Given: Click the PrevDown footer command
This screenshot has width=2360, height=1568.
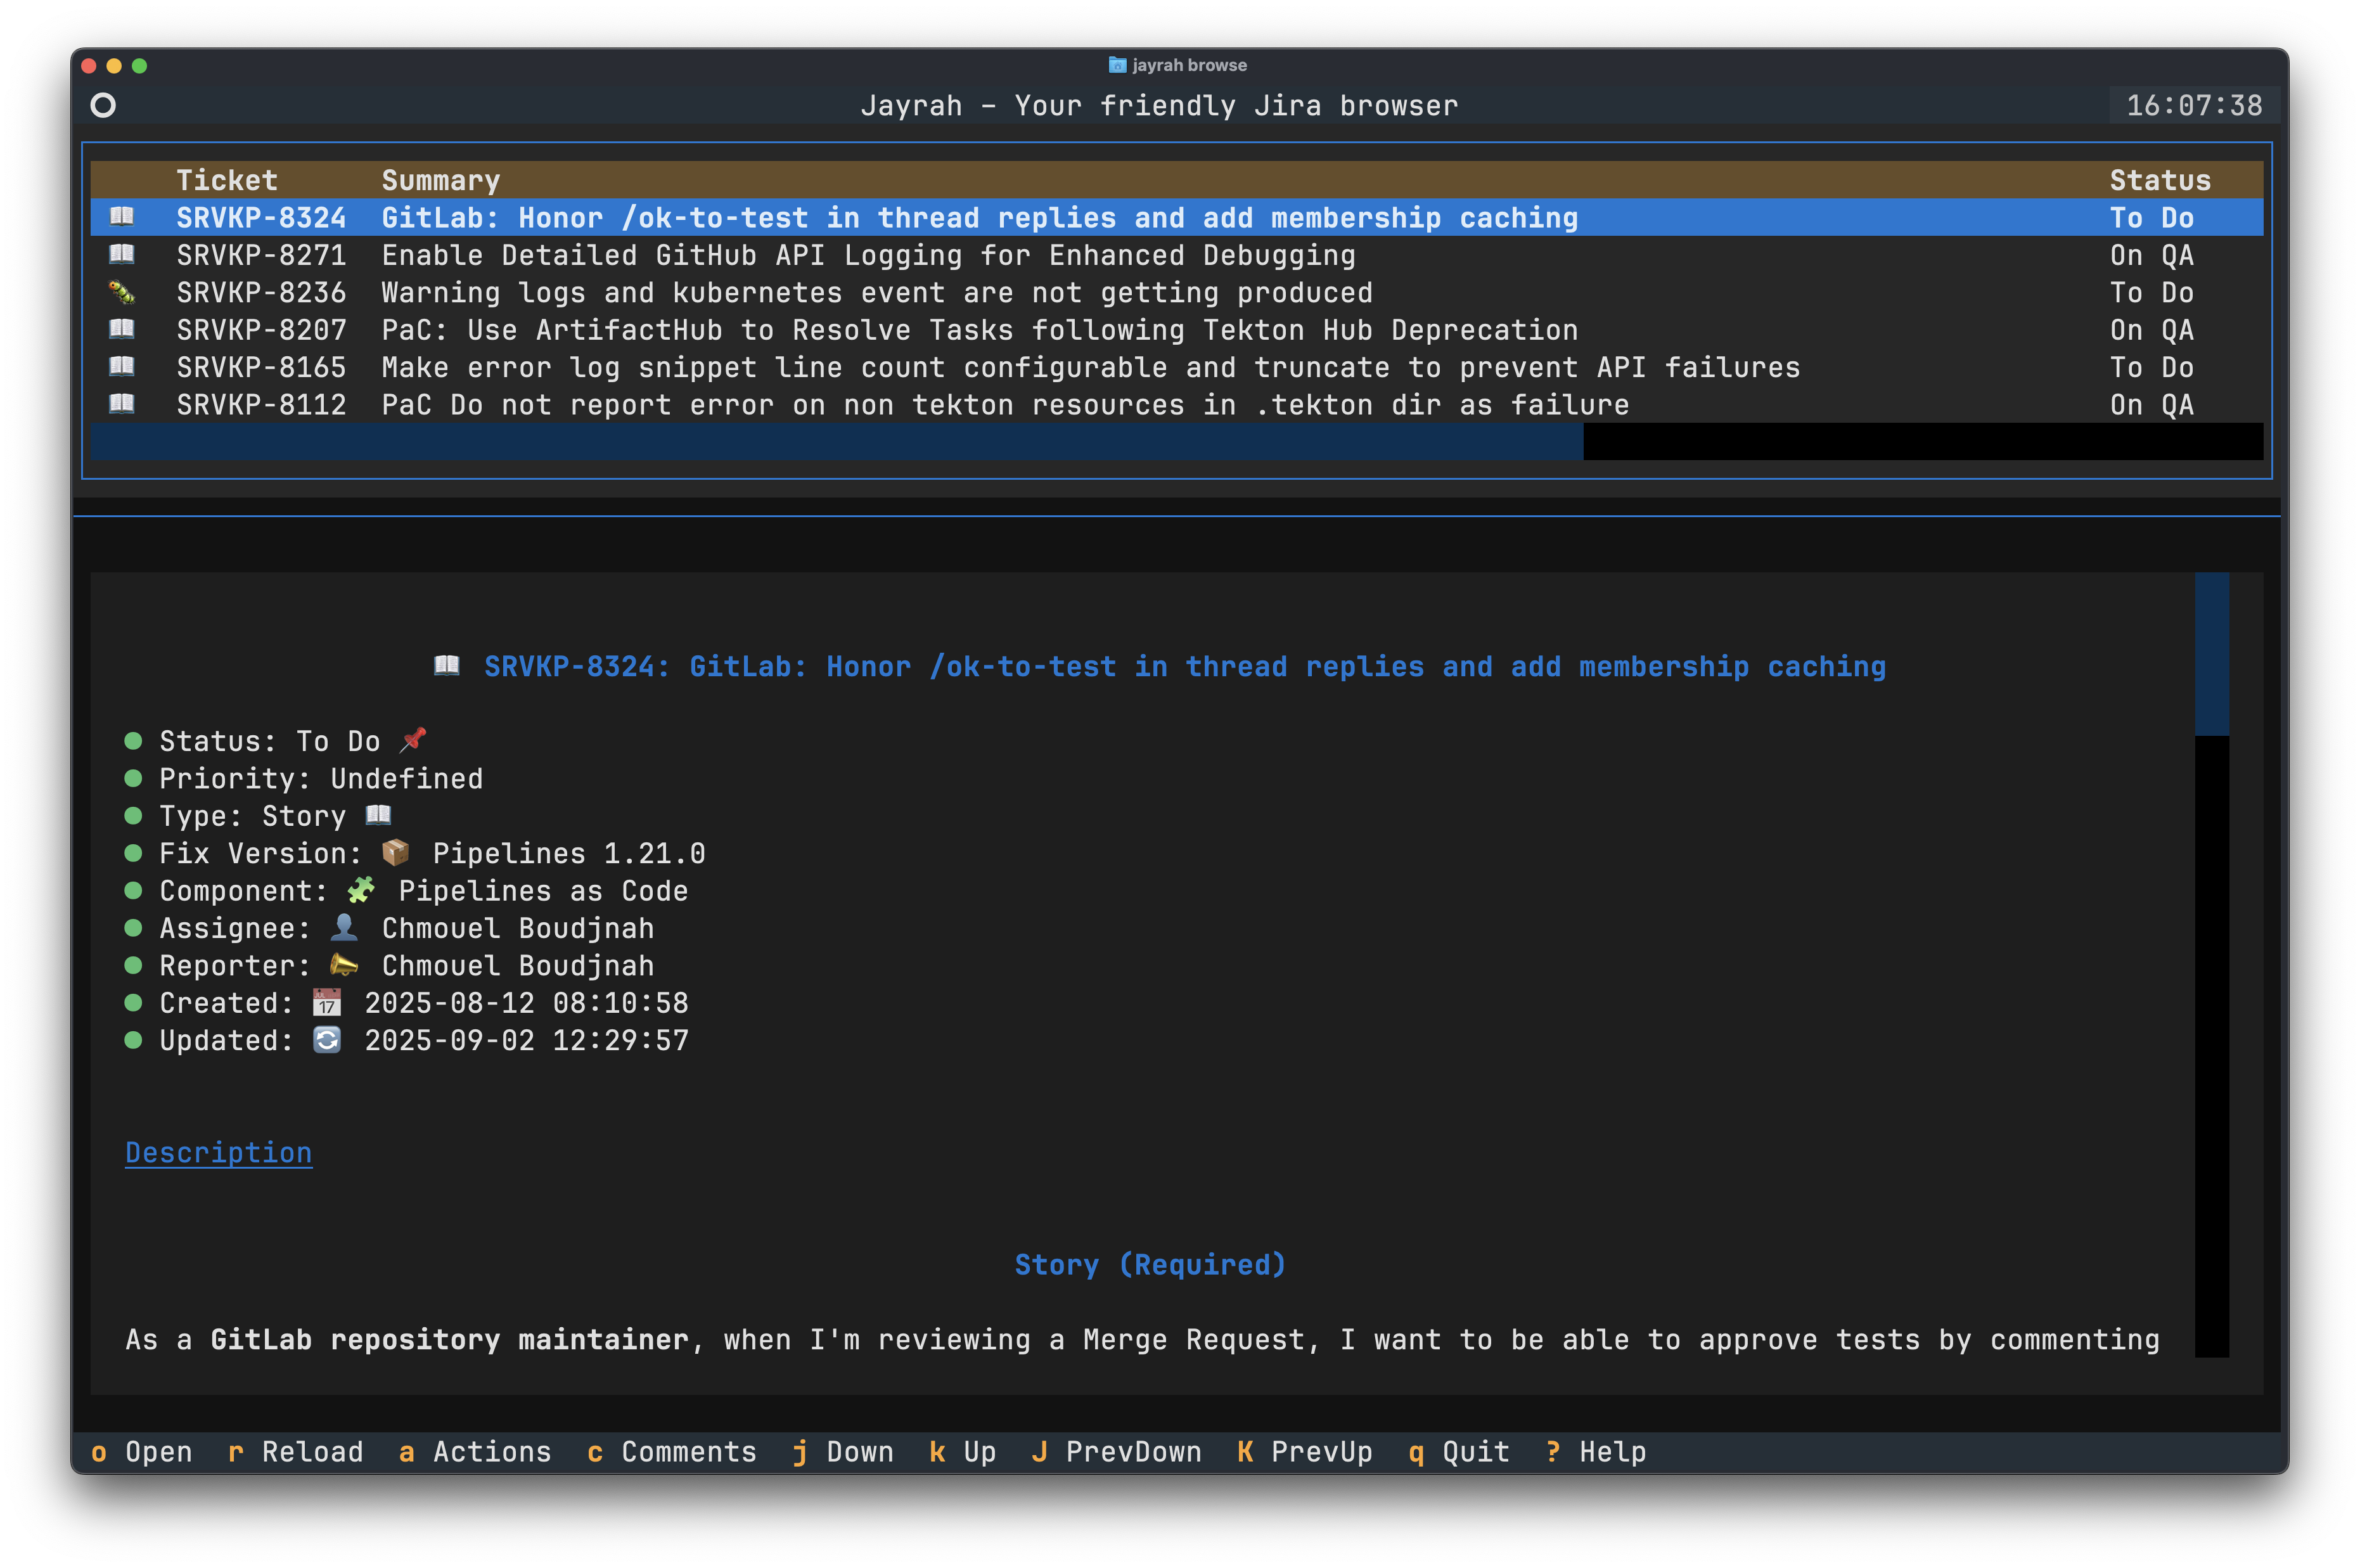Looking at the screenshot, I should point(1117,1451).
